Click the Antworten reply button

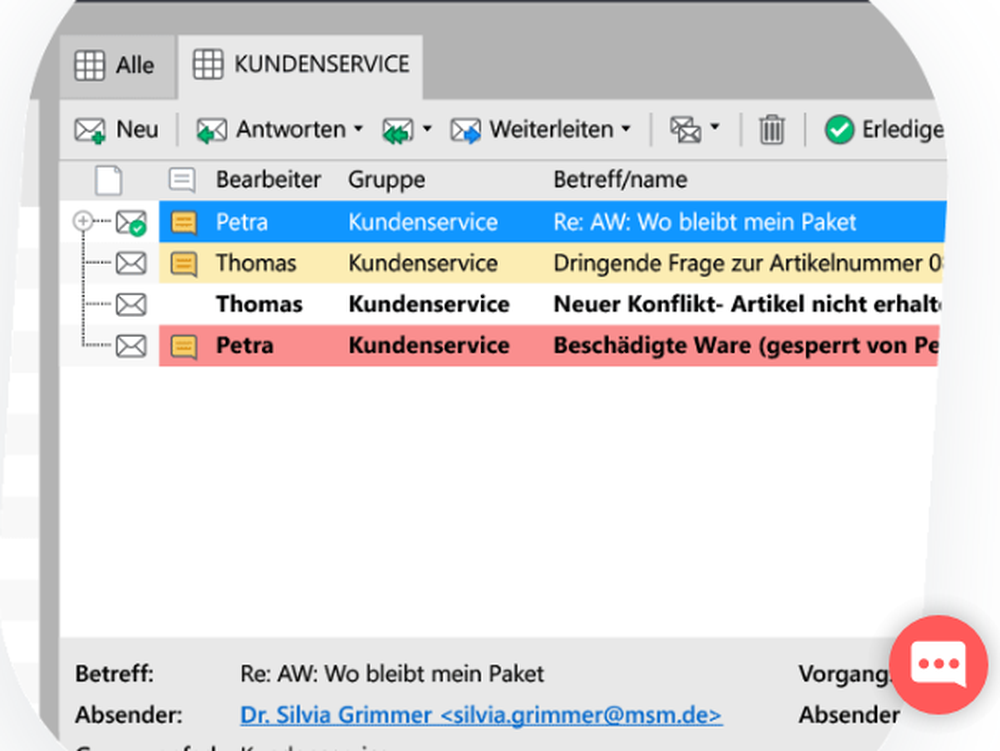pos(271,129)
